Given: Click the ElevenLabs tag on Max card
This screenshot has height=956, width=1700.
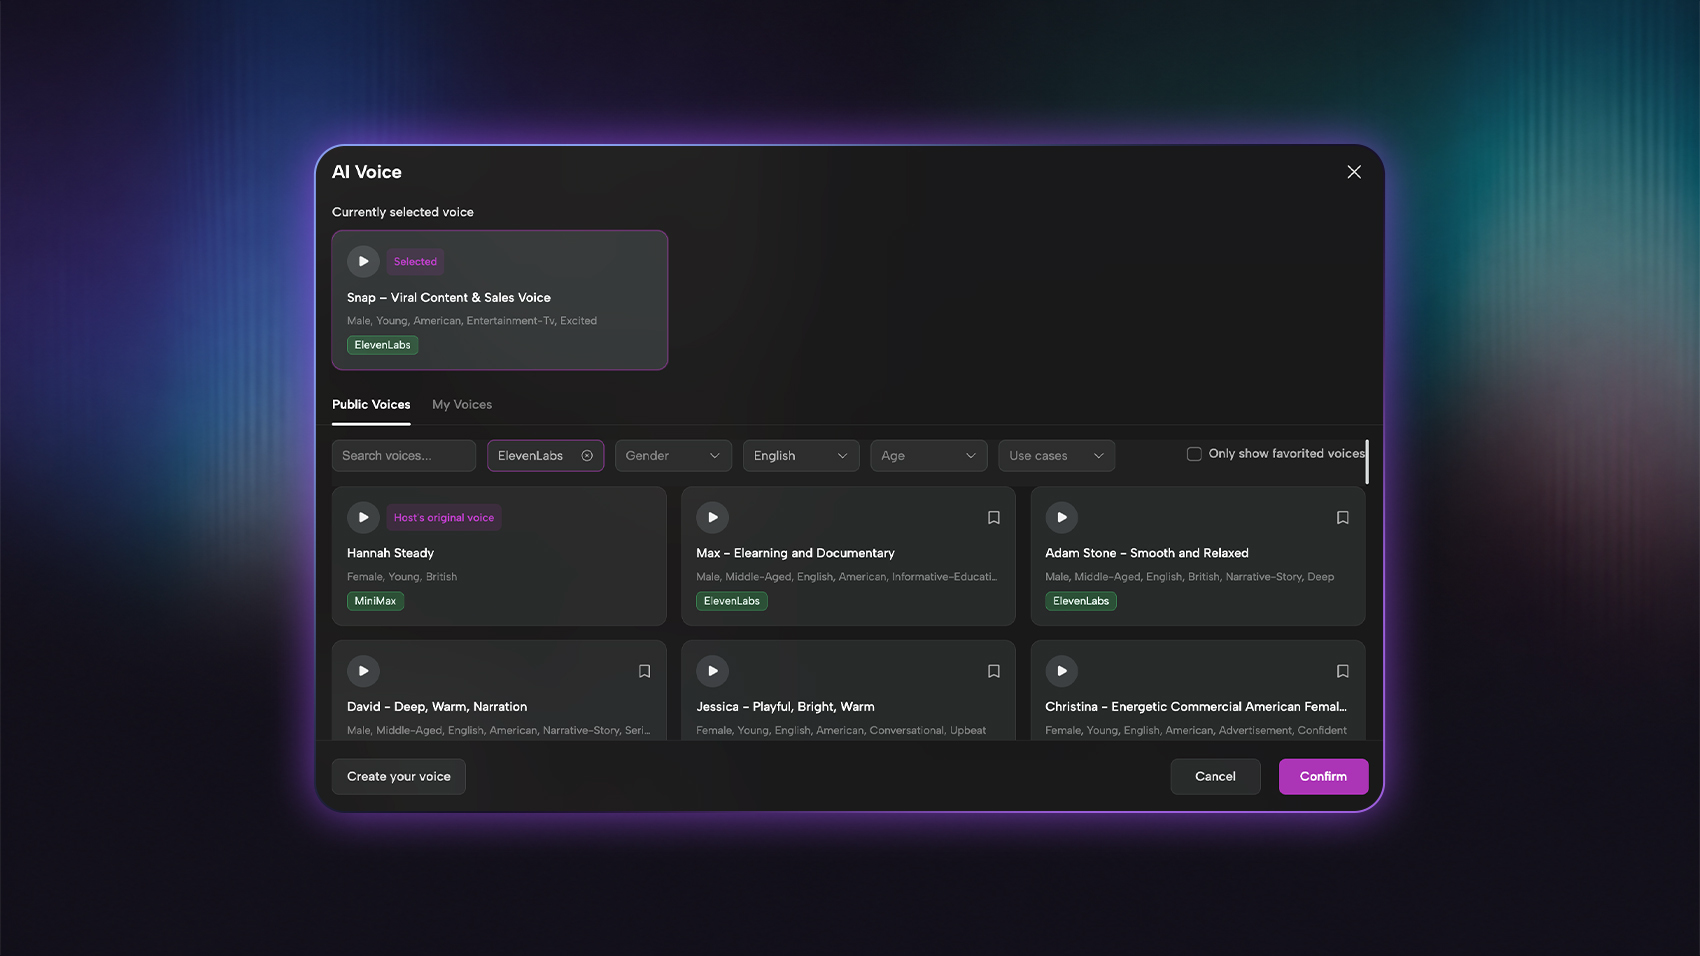Looking at the screenshot, I should point(732,601).
